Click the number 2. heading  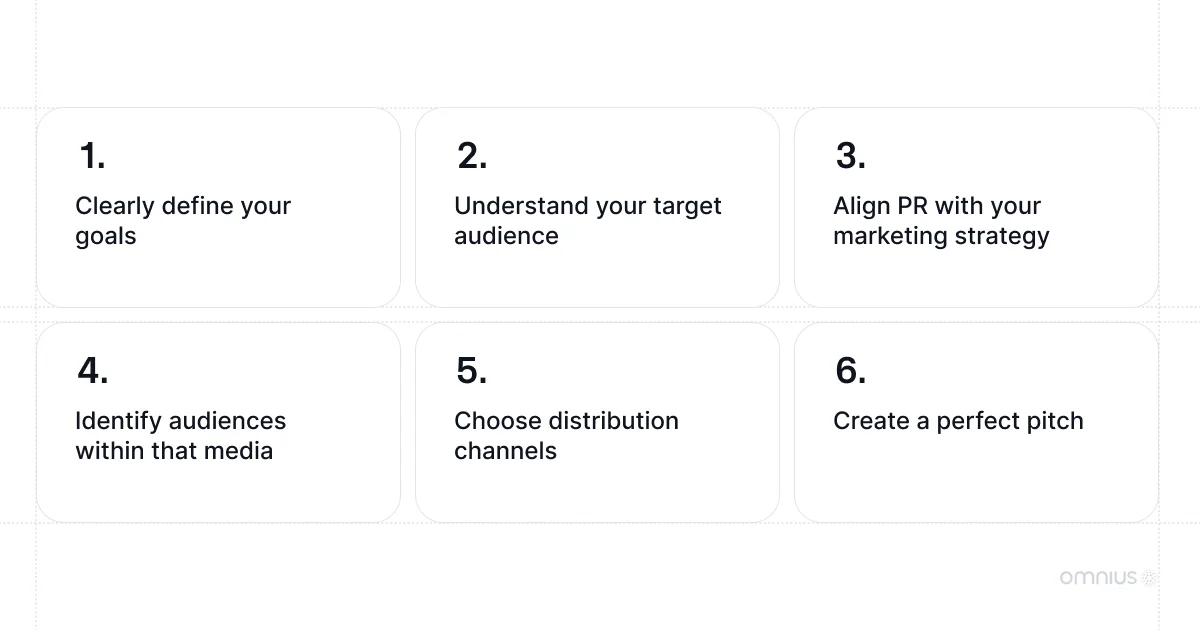tap(471, 156)
